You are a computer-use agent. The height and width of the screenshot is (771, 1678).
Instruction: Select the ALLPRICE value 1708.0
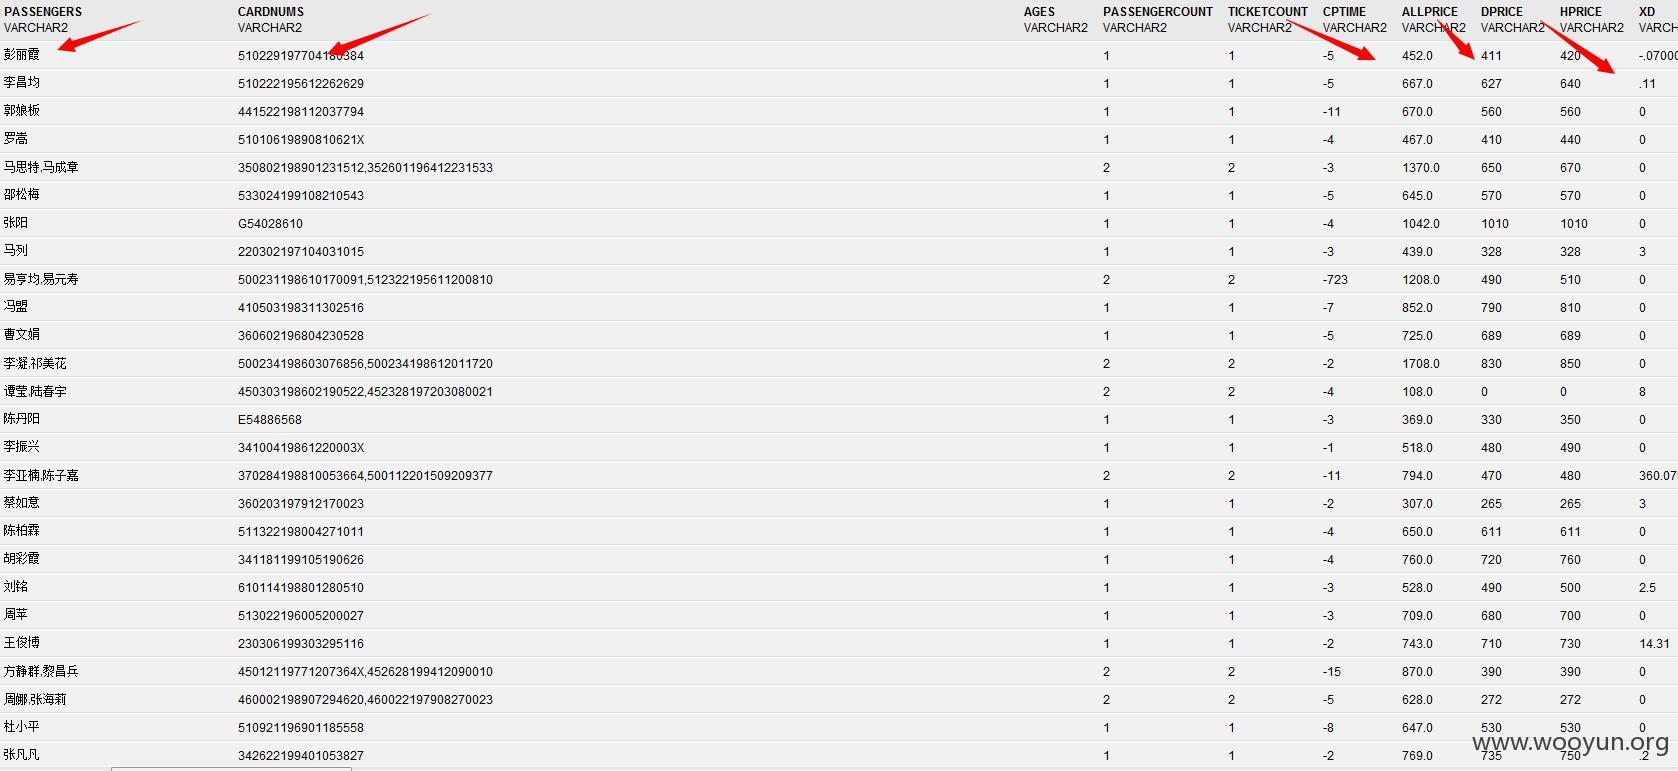click(1421, 364)
